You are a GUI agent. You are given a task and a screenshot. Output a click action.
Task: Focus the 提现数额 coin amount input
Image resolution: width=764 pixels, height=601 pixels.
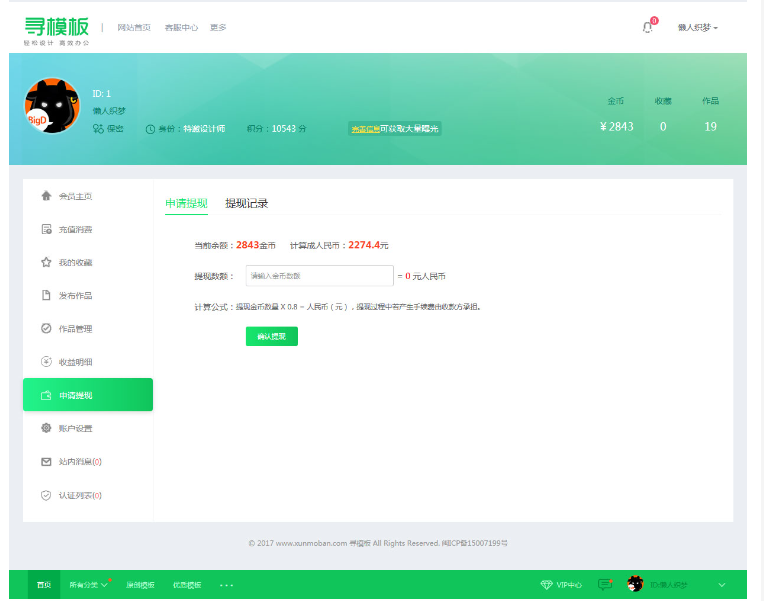320,276
